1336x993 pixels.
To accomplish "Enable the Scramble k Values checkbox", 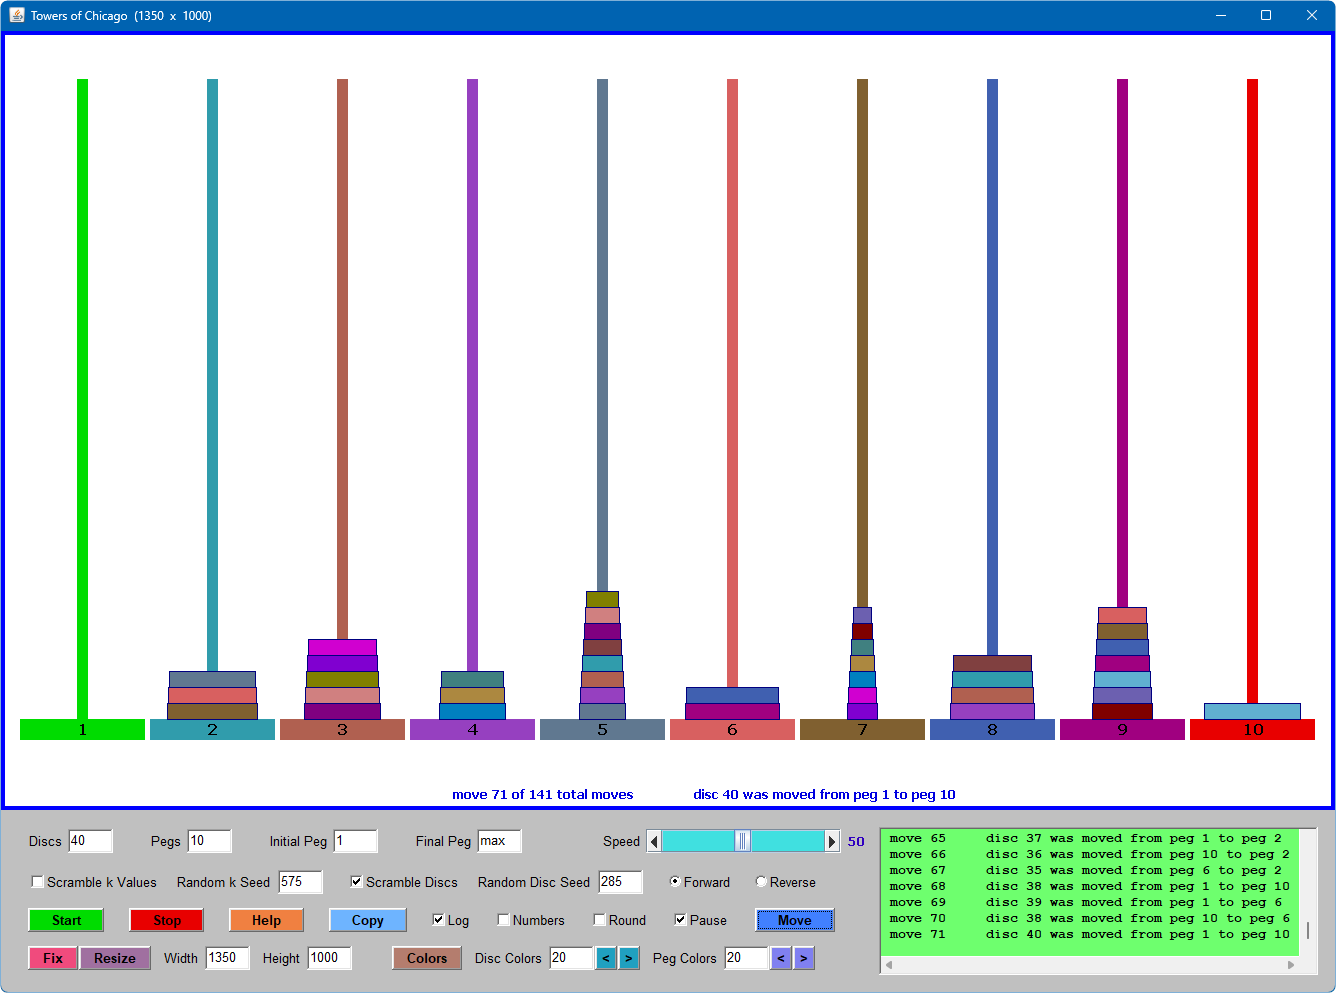I will tap(38, 882).
